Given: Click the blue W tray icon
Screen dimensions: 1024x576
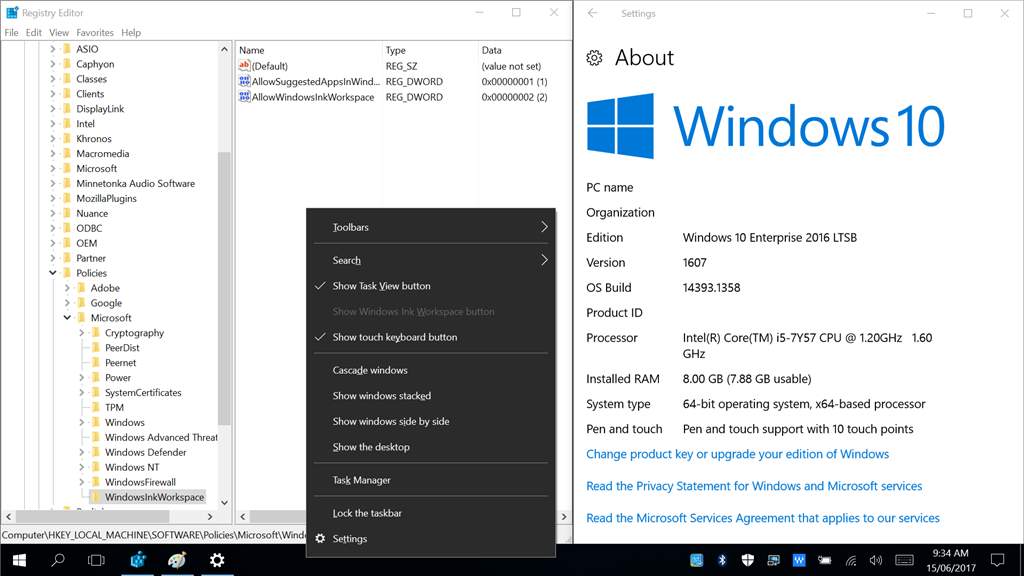Looking at the screenshot, I should (x=799, y=560).
